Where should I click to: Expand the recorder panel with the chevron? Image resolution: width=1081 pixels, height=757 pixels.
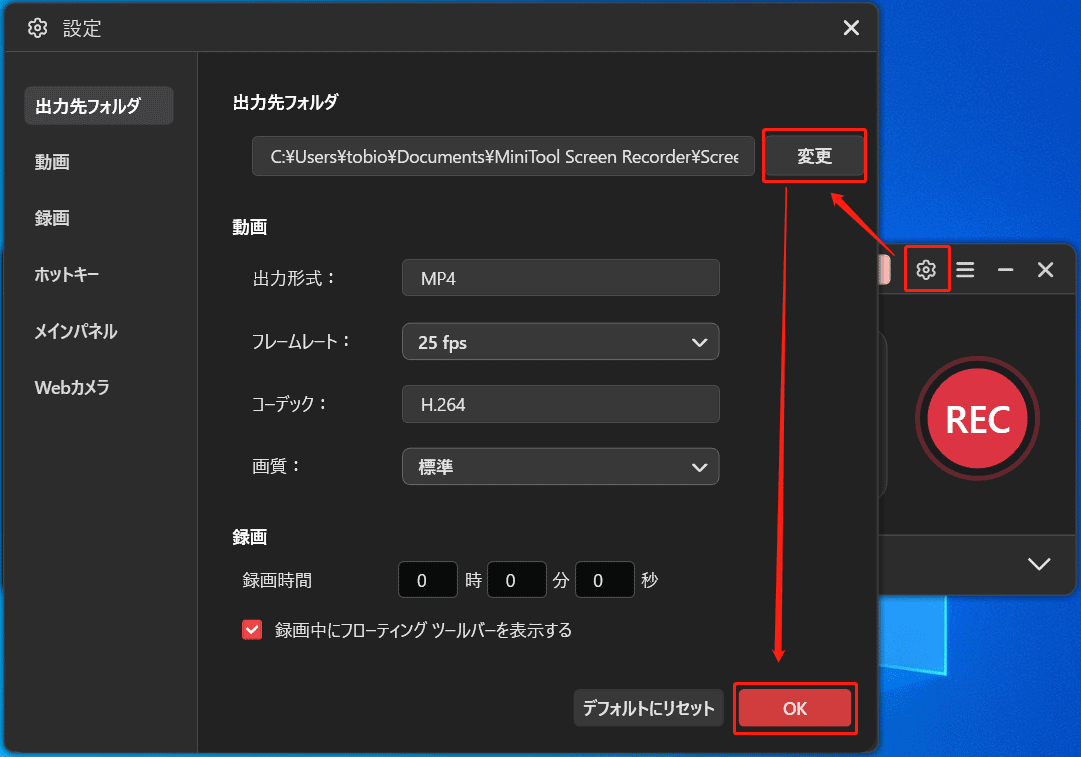(1038, 563)
